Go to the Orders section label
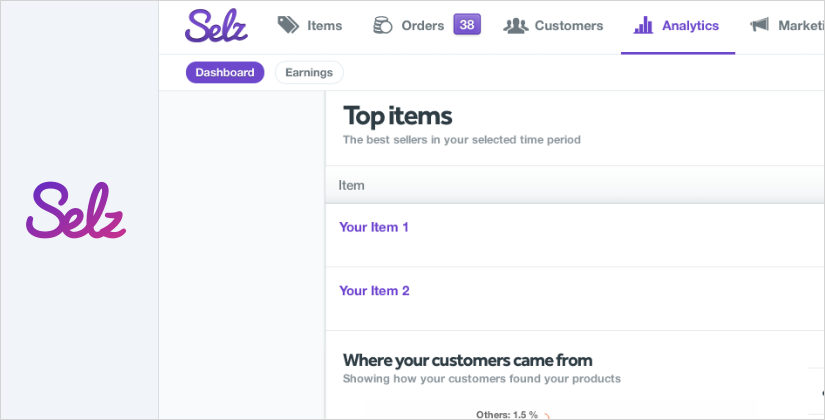Viewport: 825px width, 420px height. [422, 26]
